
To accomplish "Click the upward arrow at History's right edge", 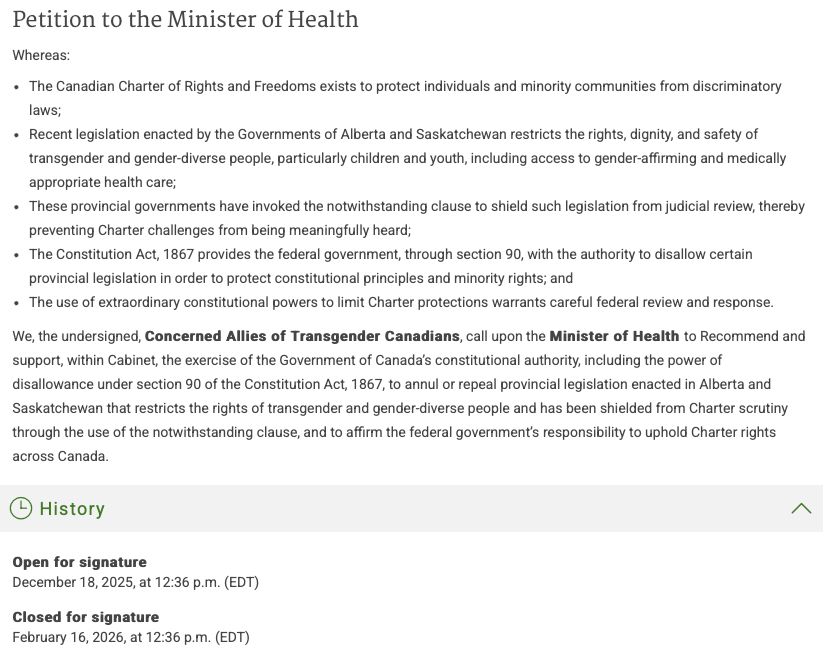I will pyautogui.click(x=802, y=508).
